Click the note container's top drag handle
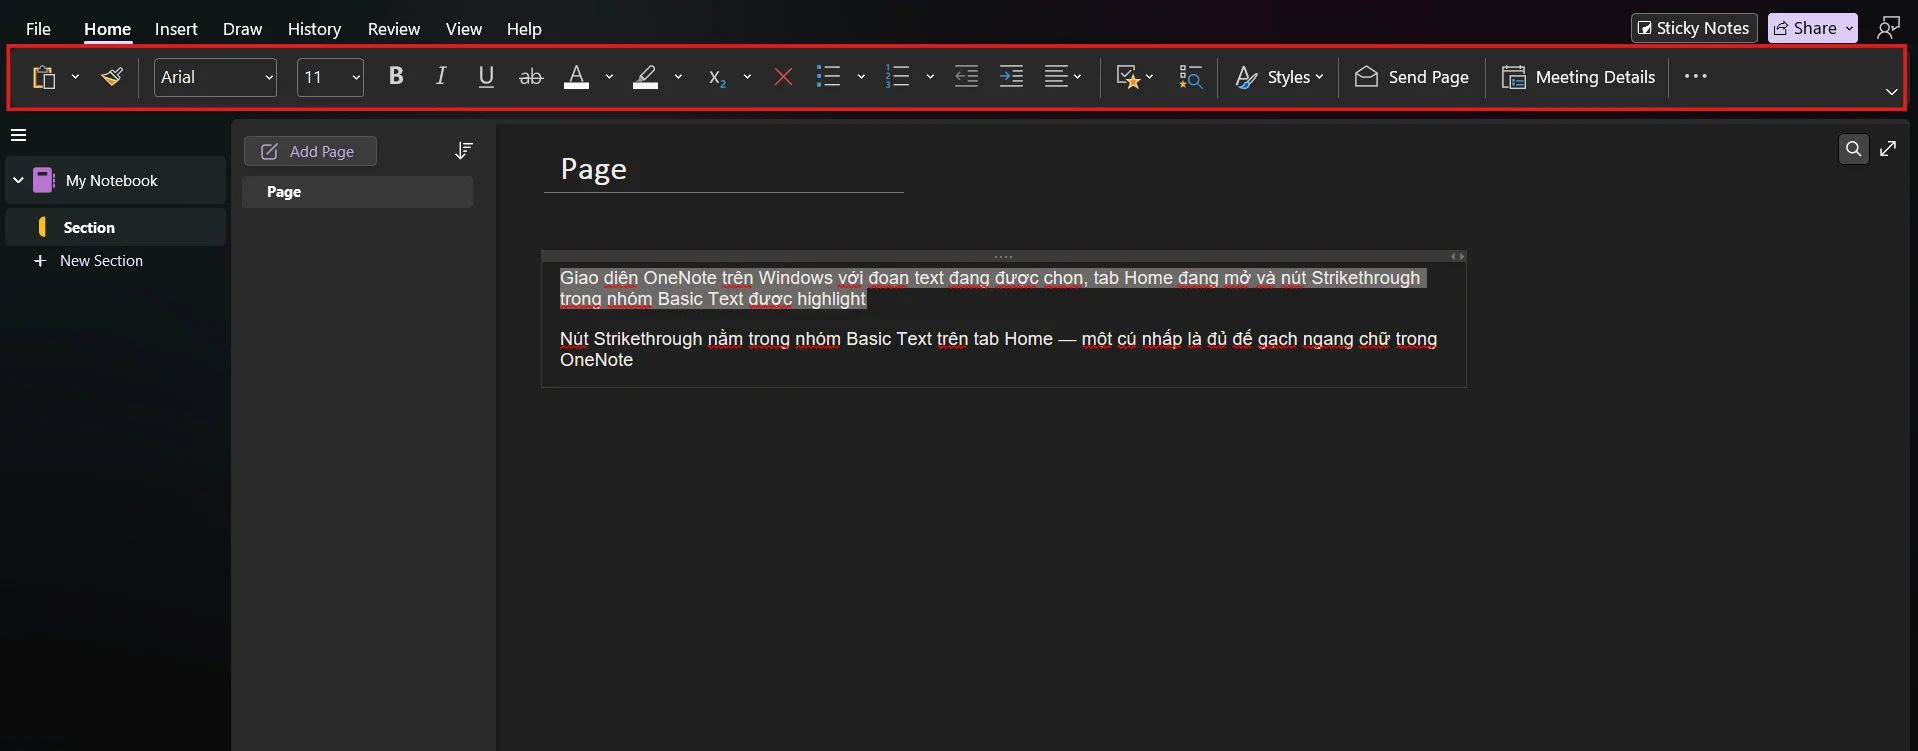This screenshot has height=751, width=1918. point(1003,257)
